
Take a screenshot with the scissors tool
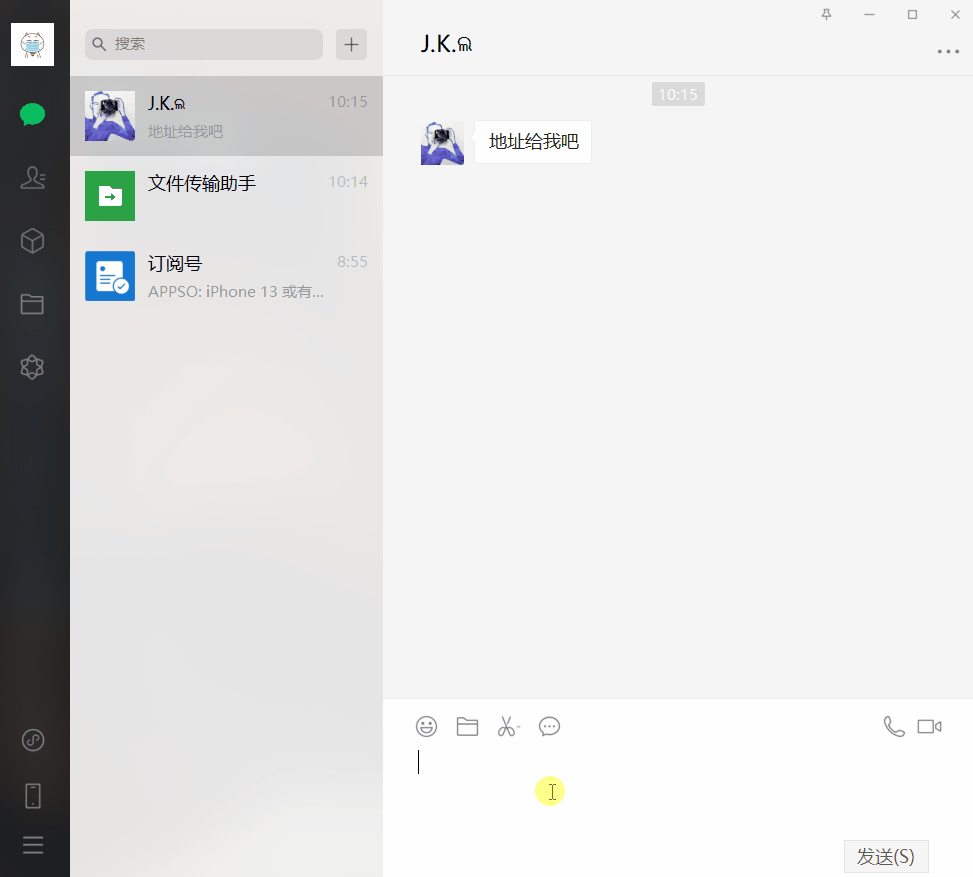click(x=508, y=726)
